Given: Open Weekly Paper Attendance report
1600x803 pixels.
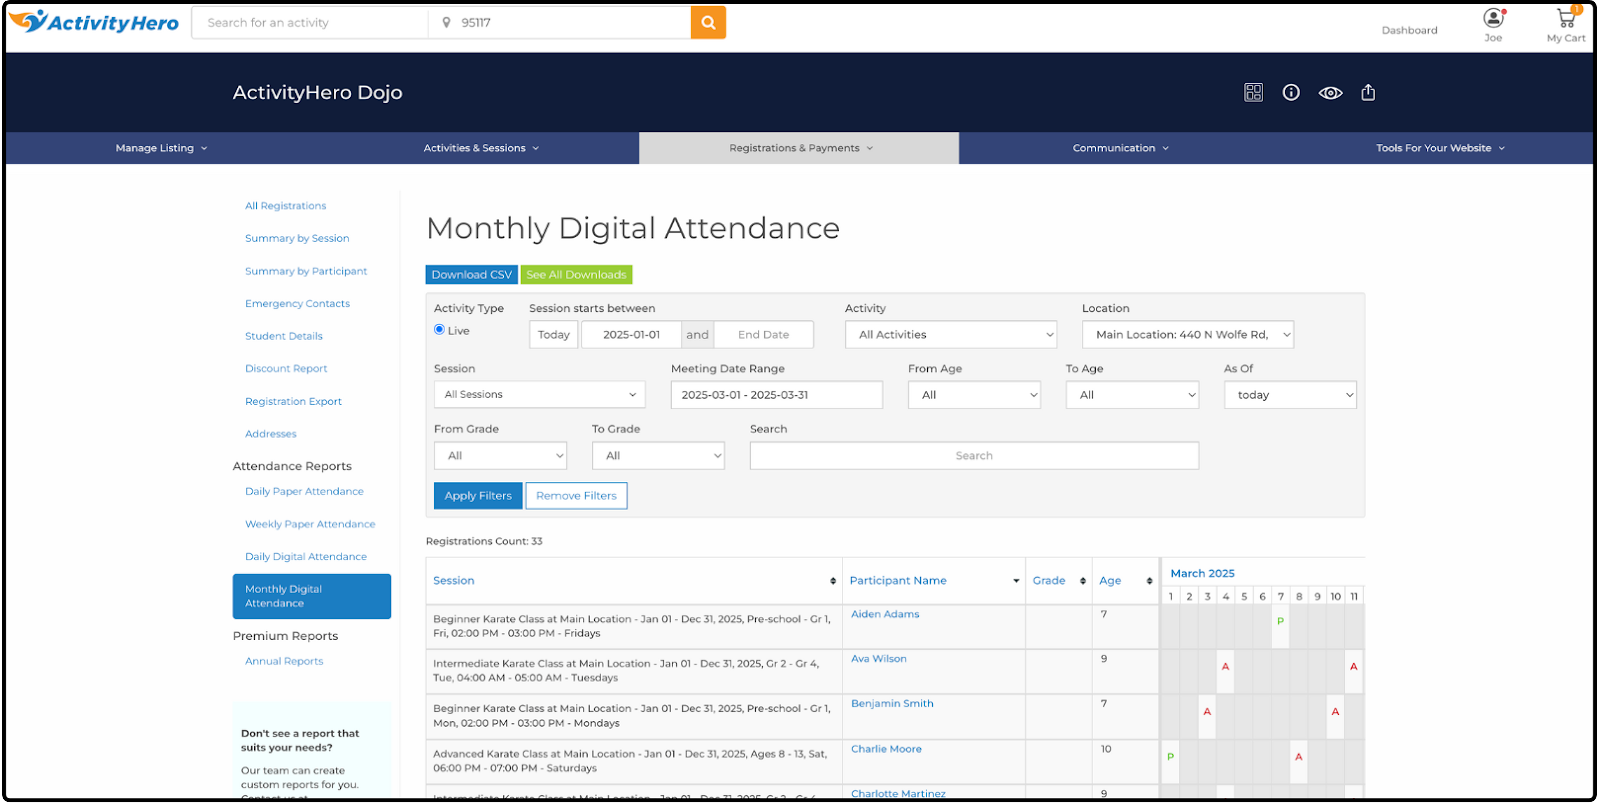Looking at the screenshot, I should coord(310,525).
